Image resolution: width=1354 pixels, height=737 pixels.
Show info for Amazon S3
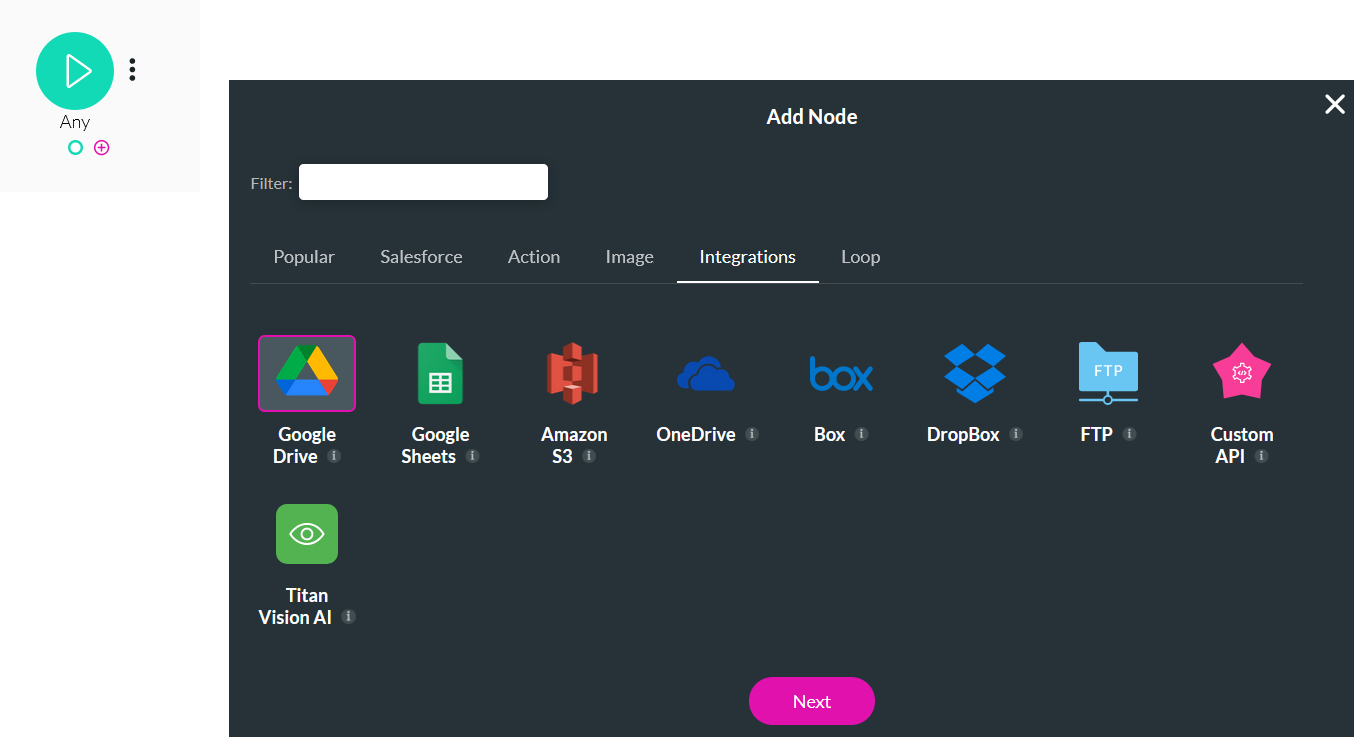589,456
